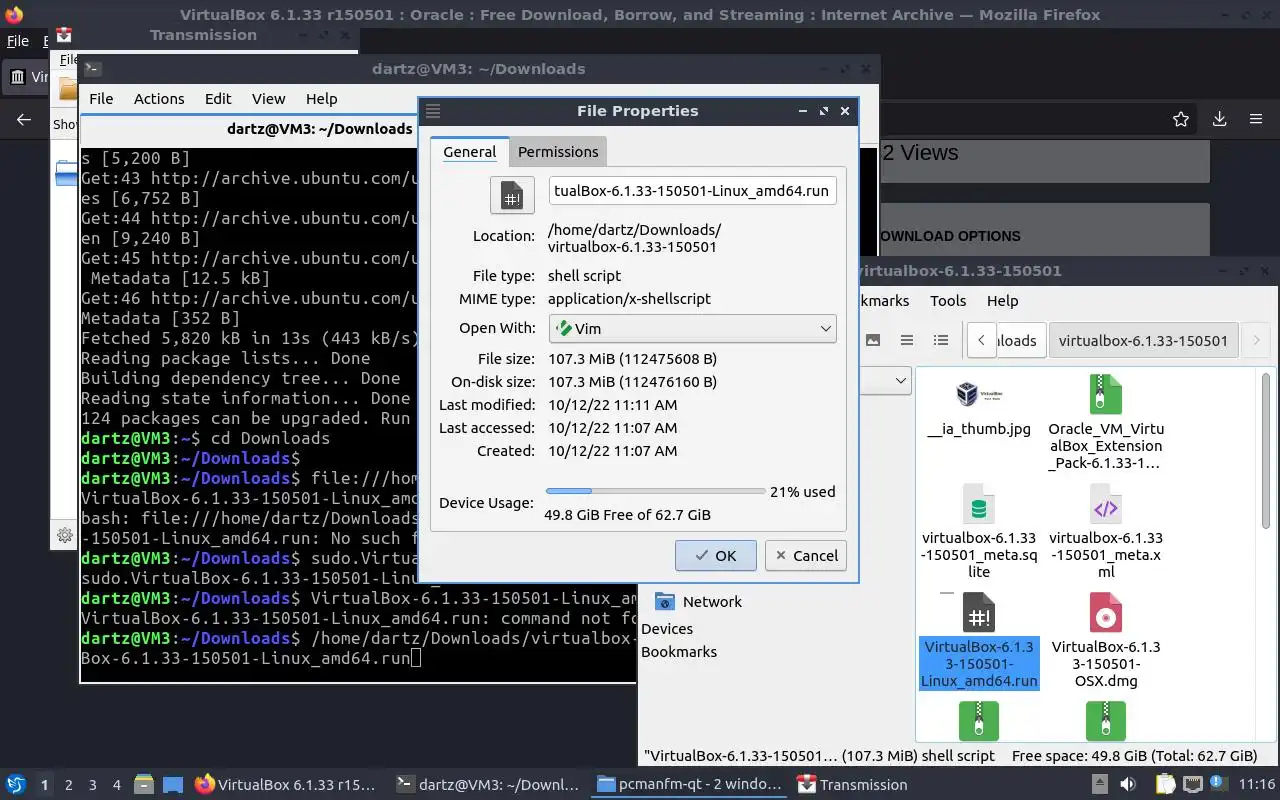The image size is (1280, 800).
Task: Click the File menu in the Firefox window
Action: [x=18, y=41]
